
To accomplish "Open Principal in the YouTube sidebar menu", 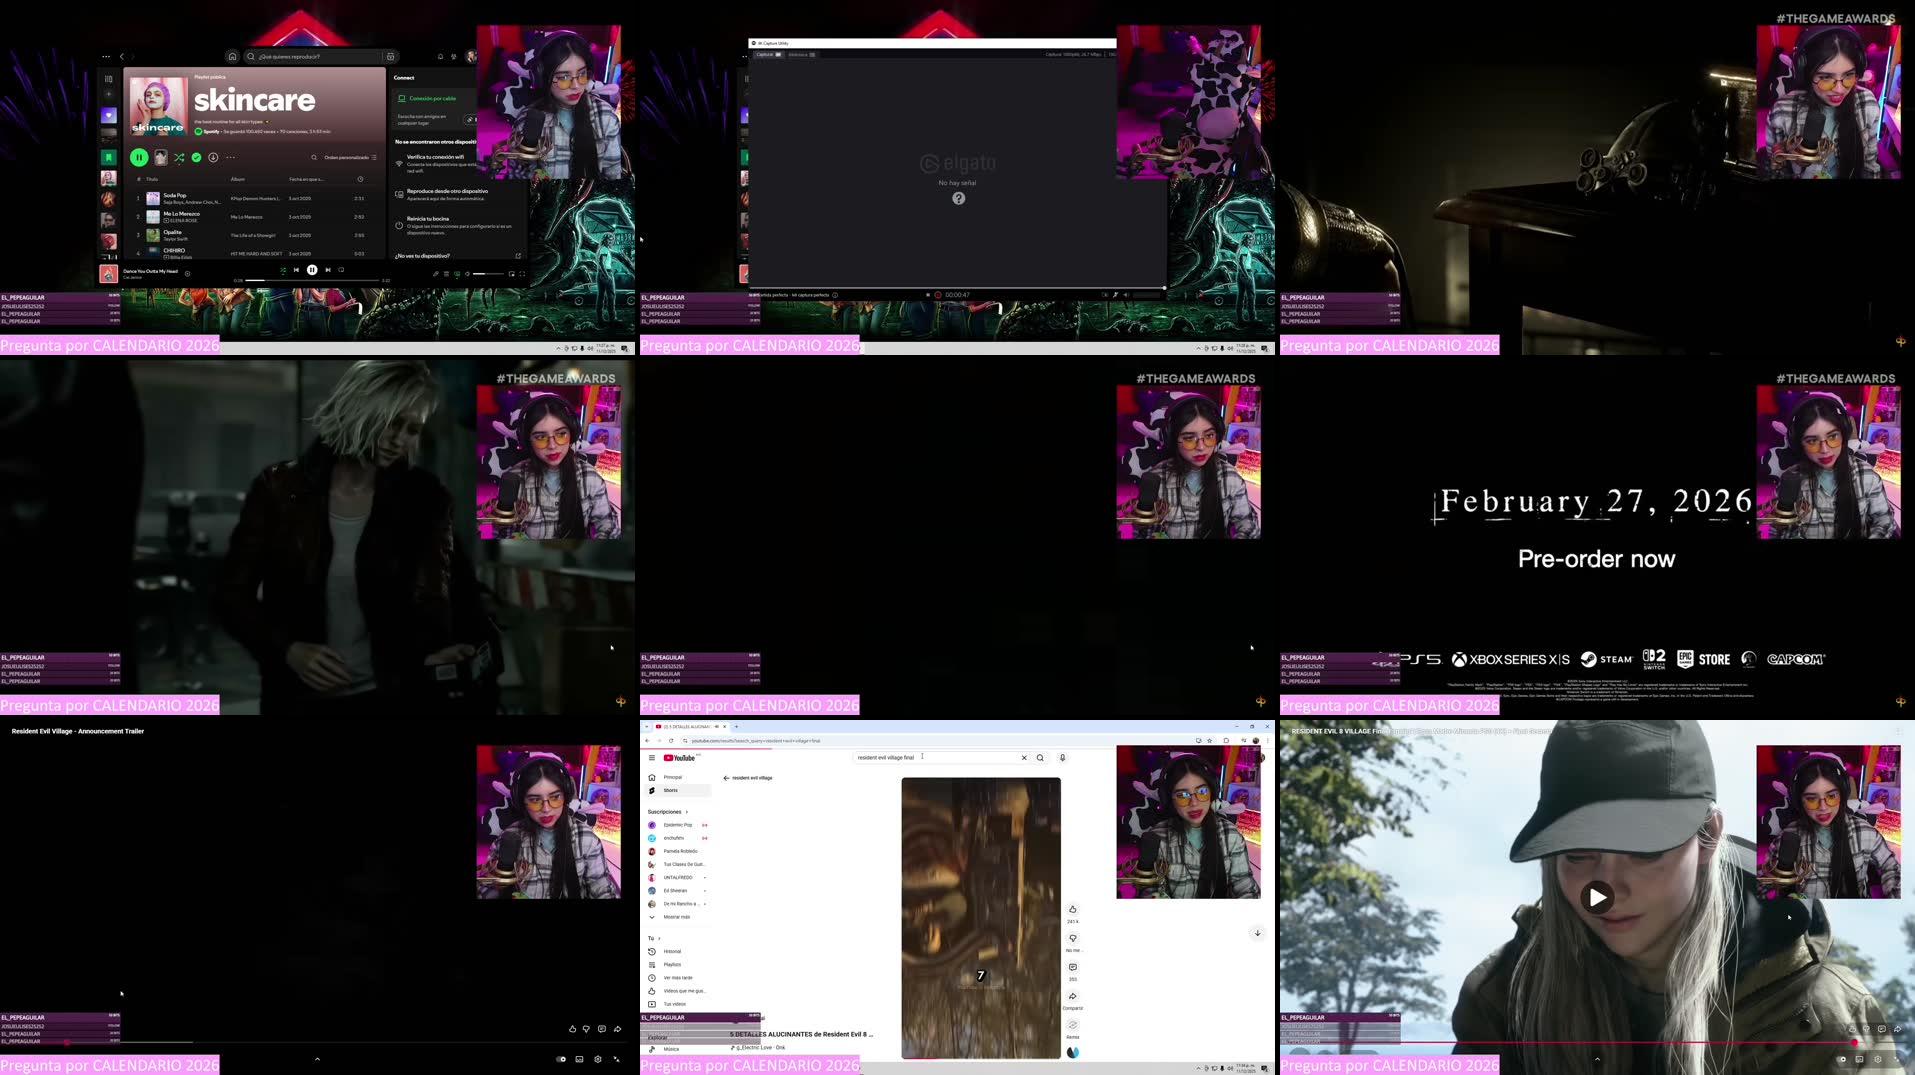I will [673, 777].
